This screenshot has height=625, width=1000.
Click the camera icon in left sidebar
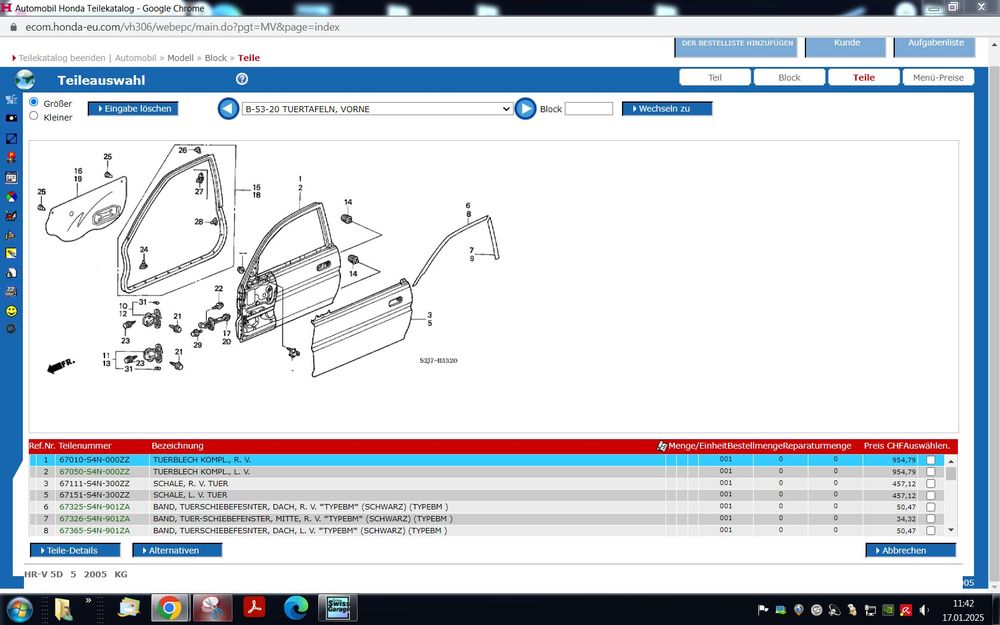(11, 118)
